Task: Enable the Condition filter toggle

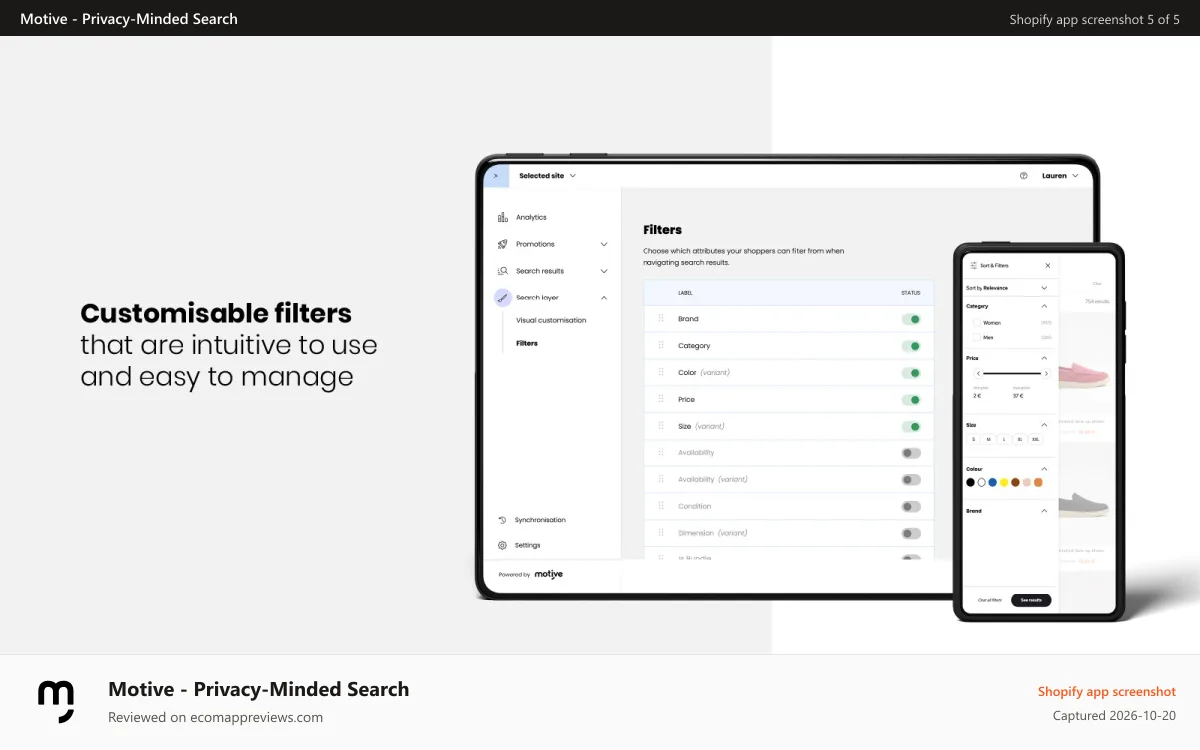Action: pos(911,506)
